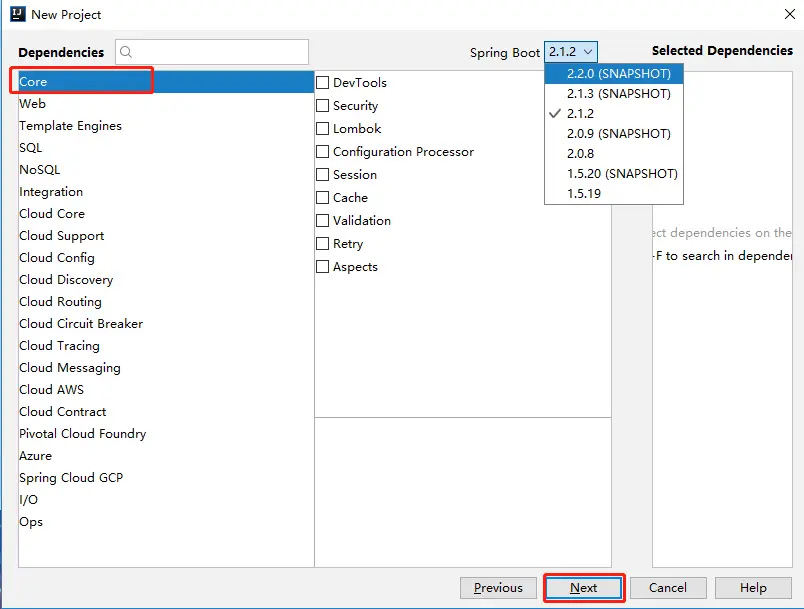Choose the Ops category
The height and width of the screenshot is (609, 804).
click(166, 522)
